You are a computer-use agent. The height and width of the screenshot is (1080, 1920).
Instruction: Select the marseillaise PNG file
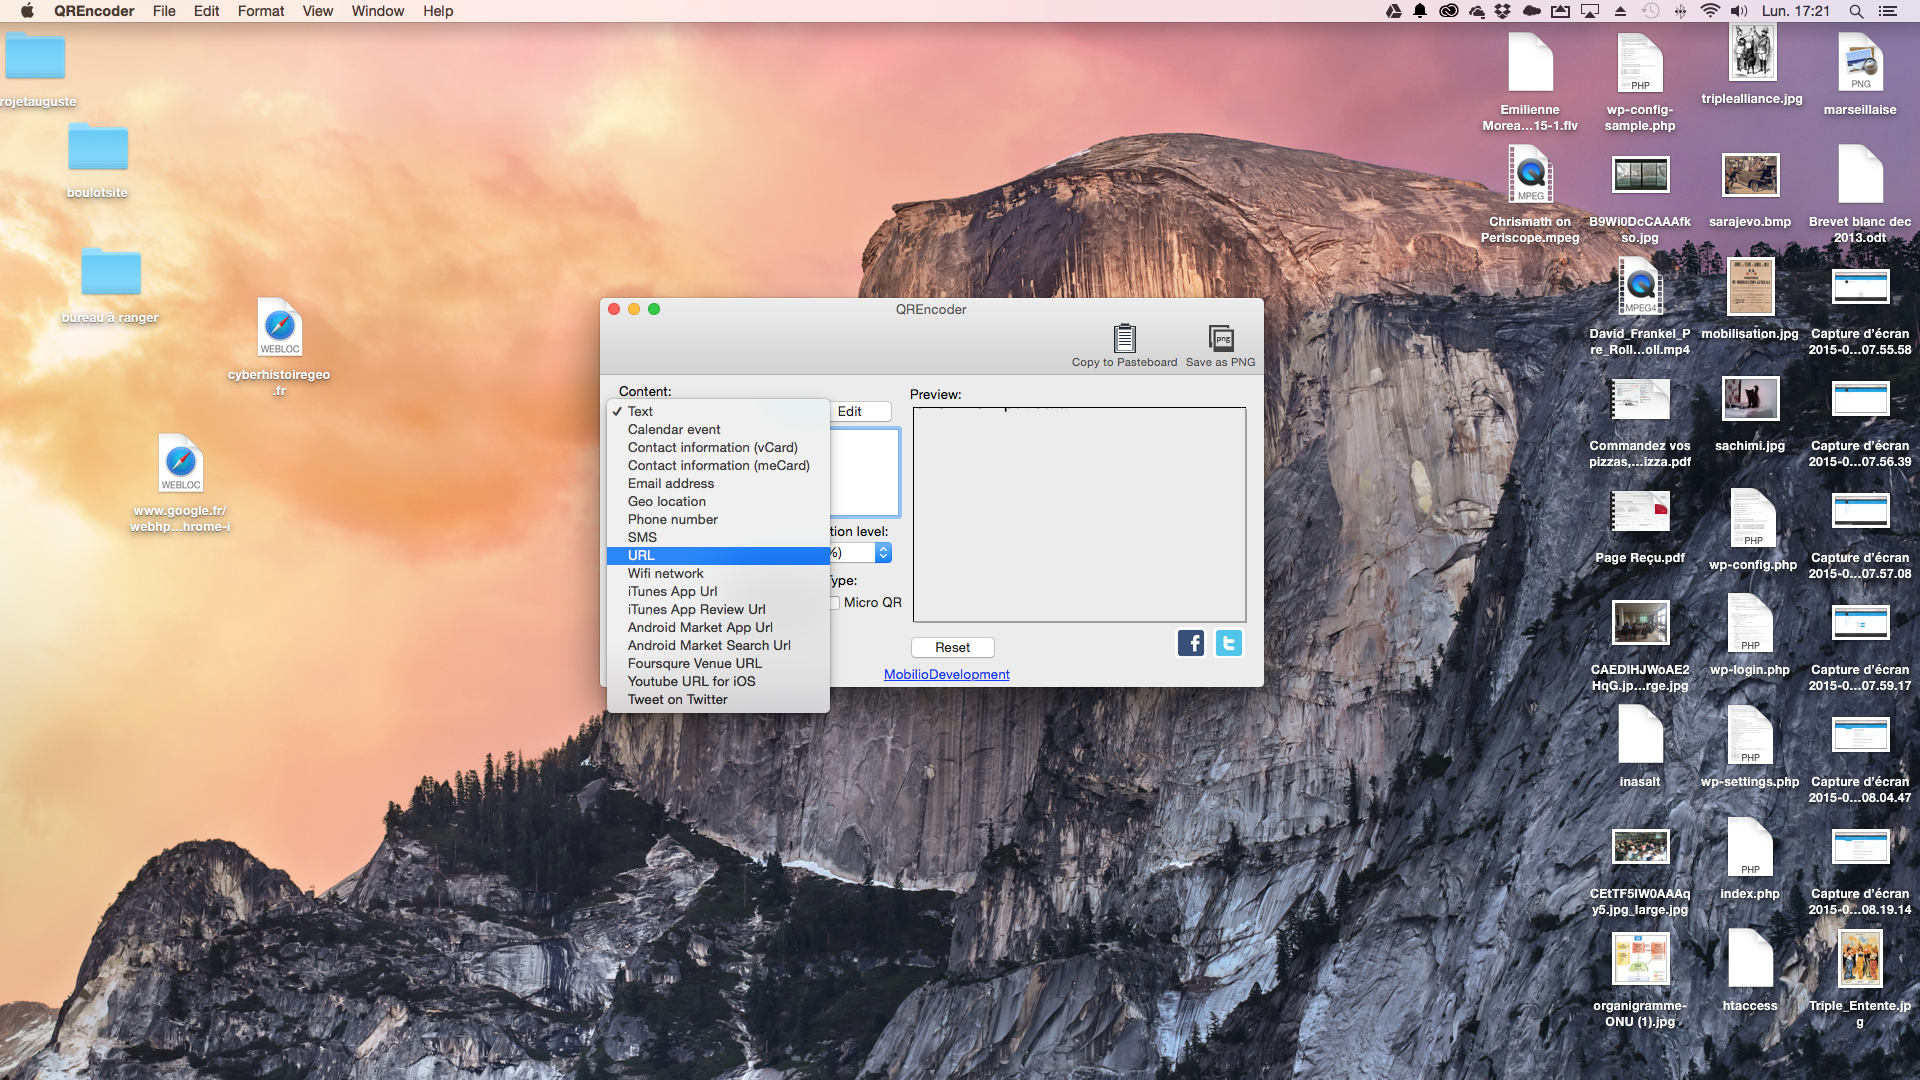pos(1860,63)
